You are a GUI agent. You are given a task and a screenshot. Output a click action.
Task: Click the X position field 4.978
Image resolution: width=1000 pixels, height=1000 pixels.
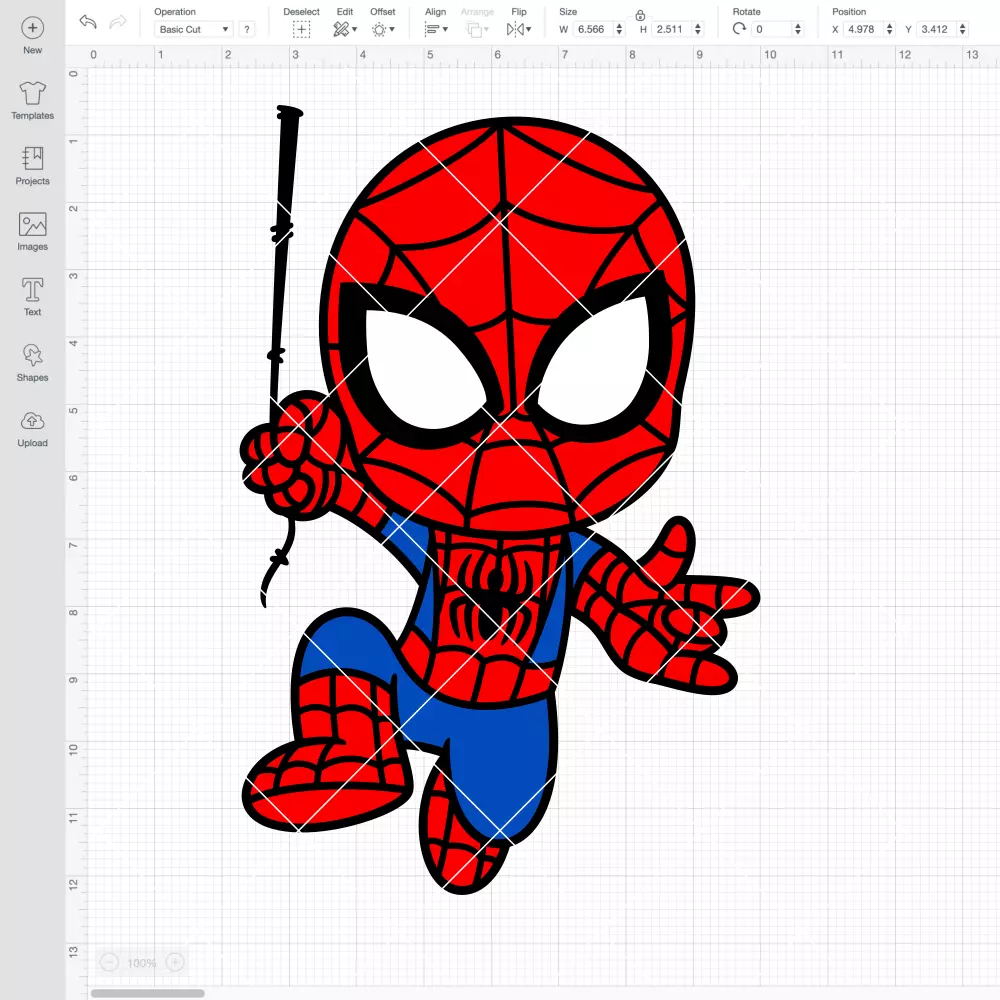[x=863, y=29]
